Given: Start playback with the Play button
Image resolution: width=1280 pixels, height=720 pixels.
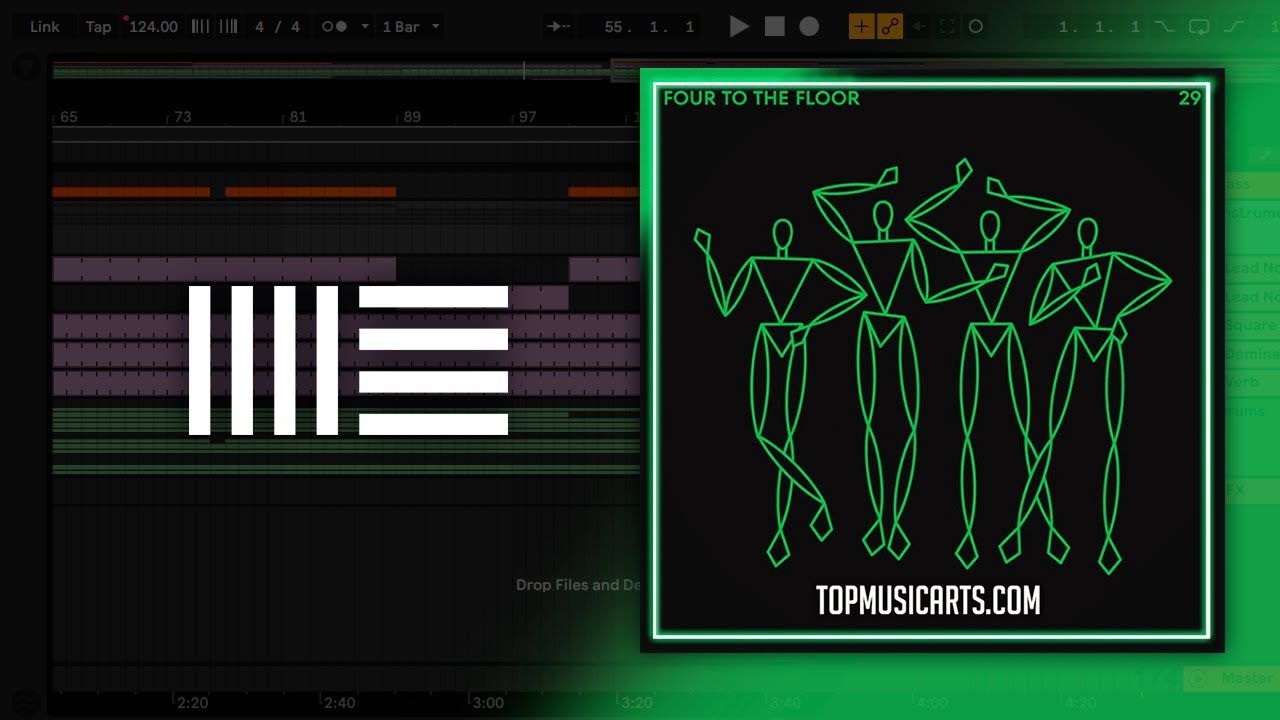Looking at the screenshot, I should pyautogui.click(x=739, y=27).
